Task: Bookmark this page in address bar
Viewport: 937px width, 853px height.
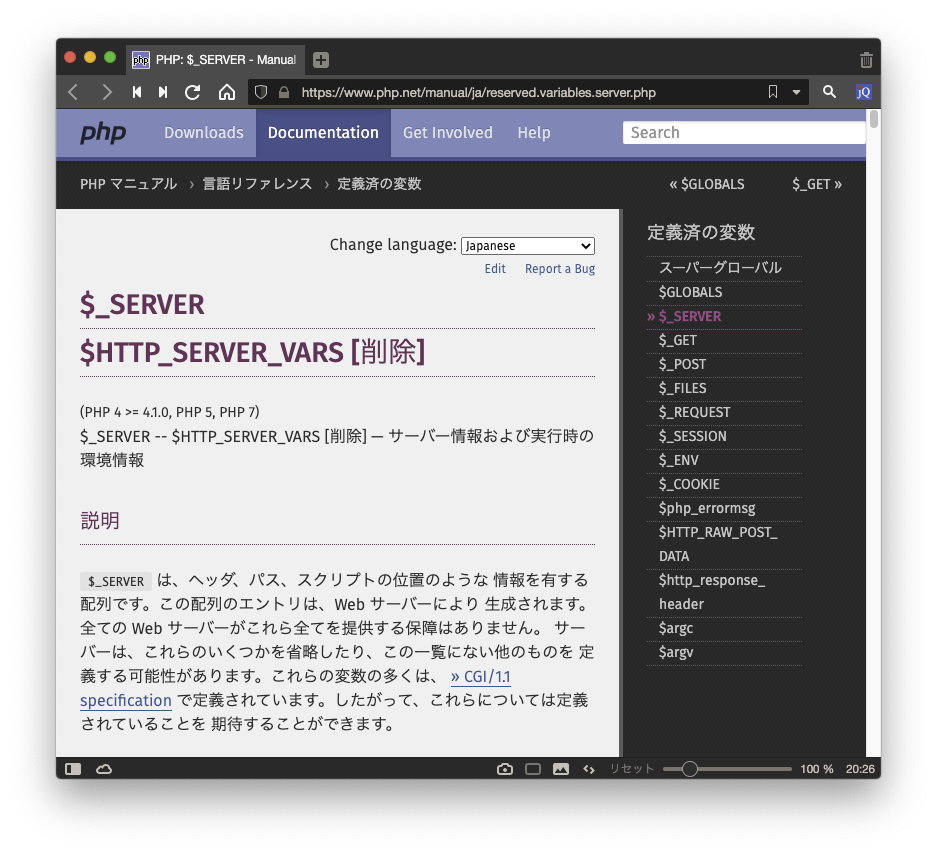Action: [x=773, y=92]
